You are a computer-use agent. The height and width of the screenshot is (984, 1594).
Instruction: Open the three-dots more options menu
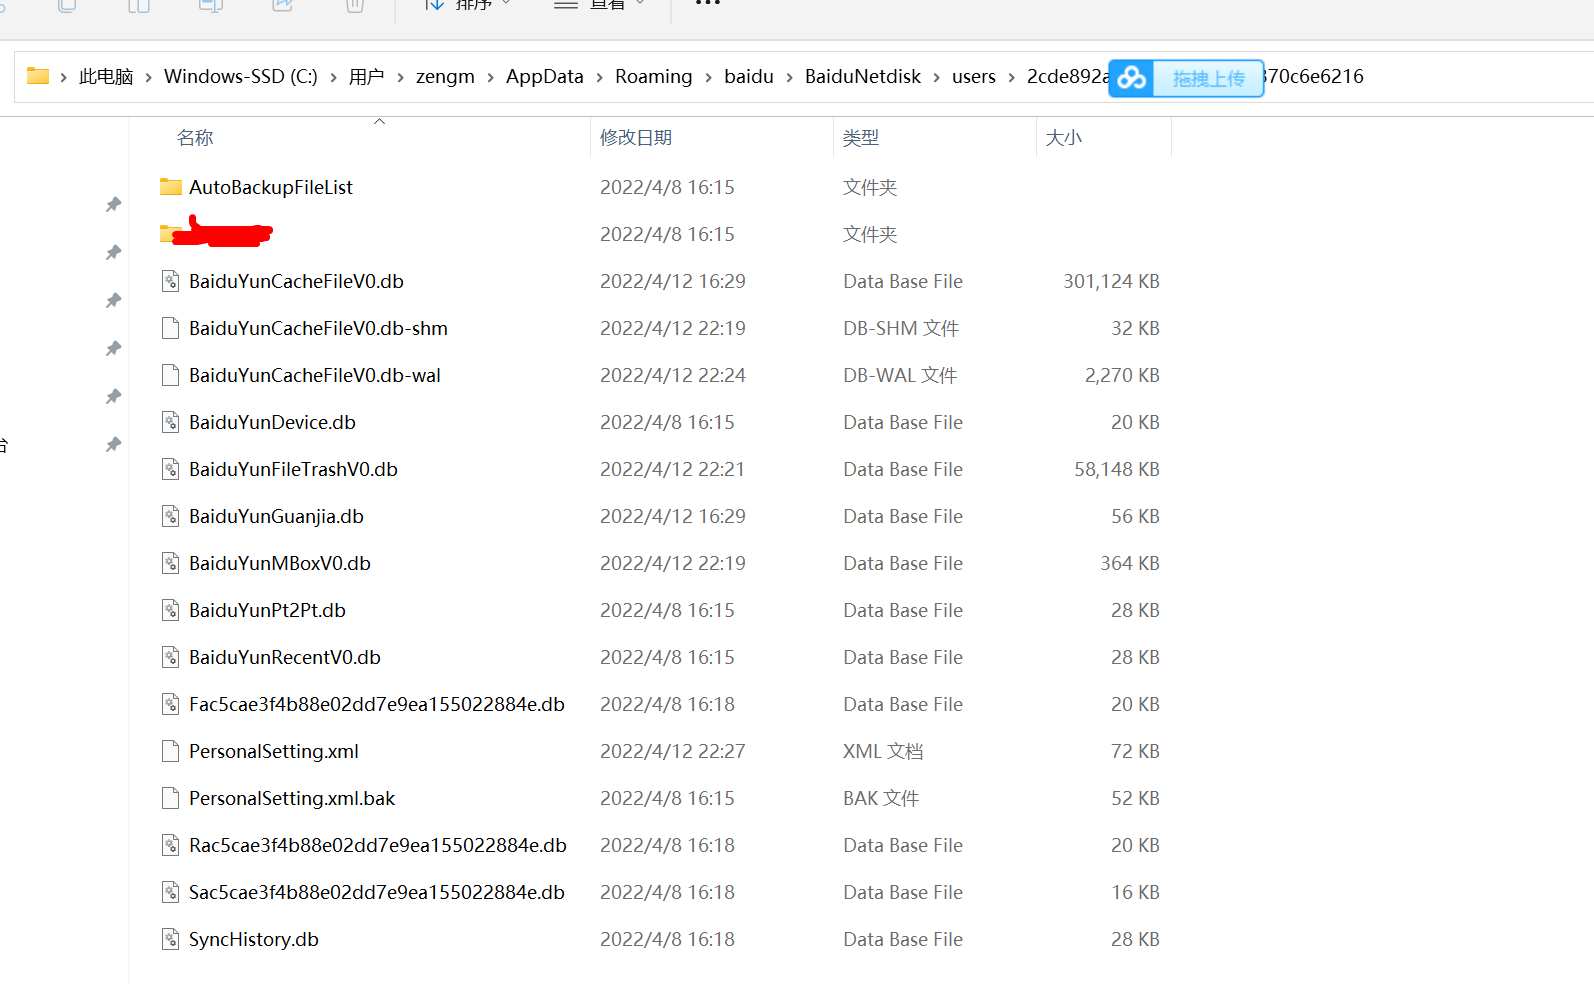[x=708, y=3]
